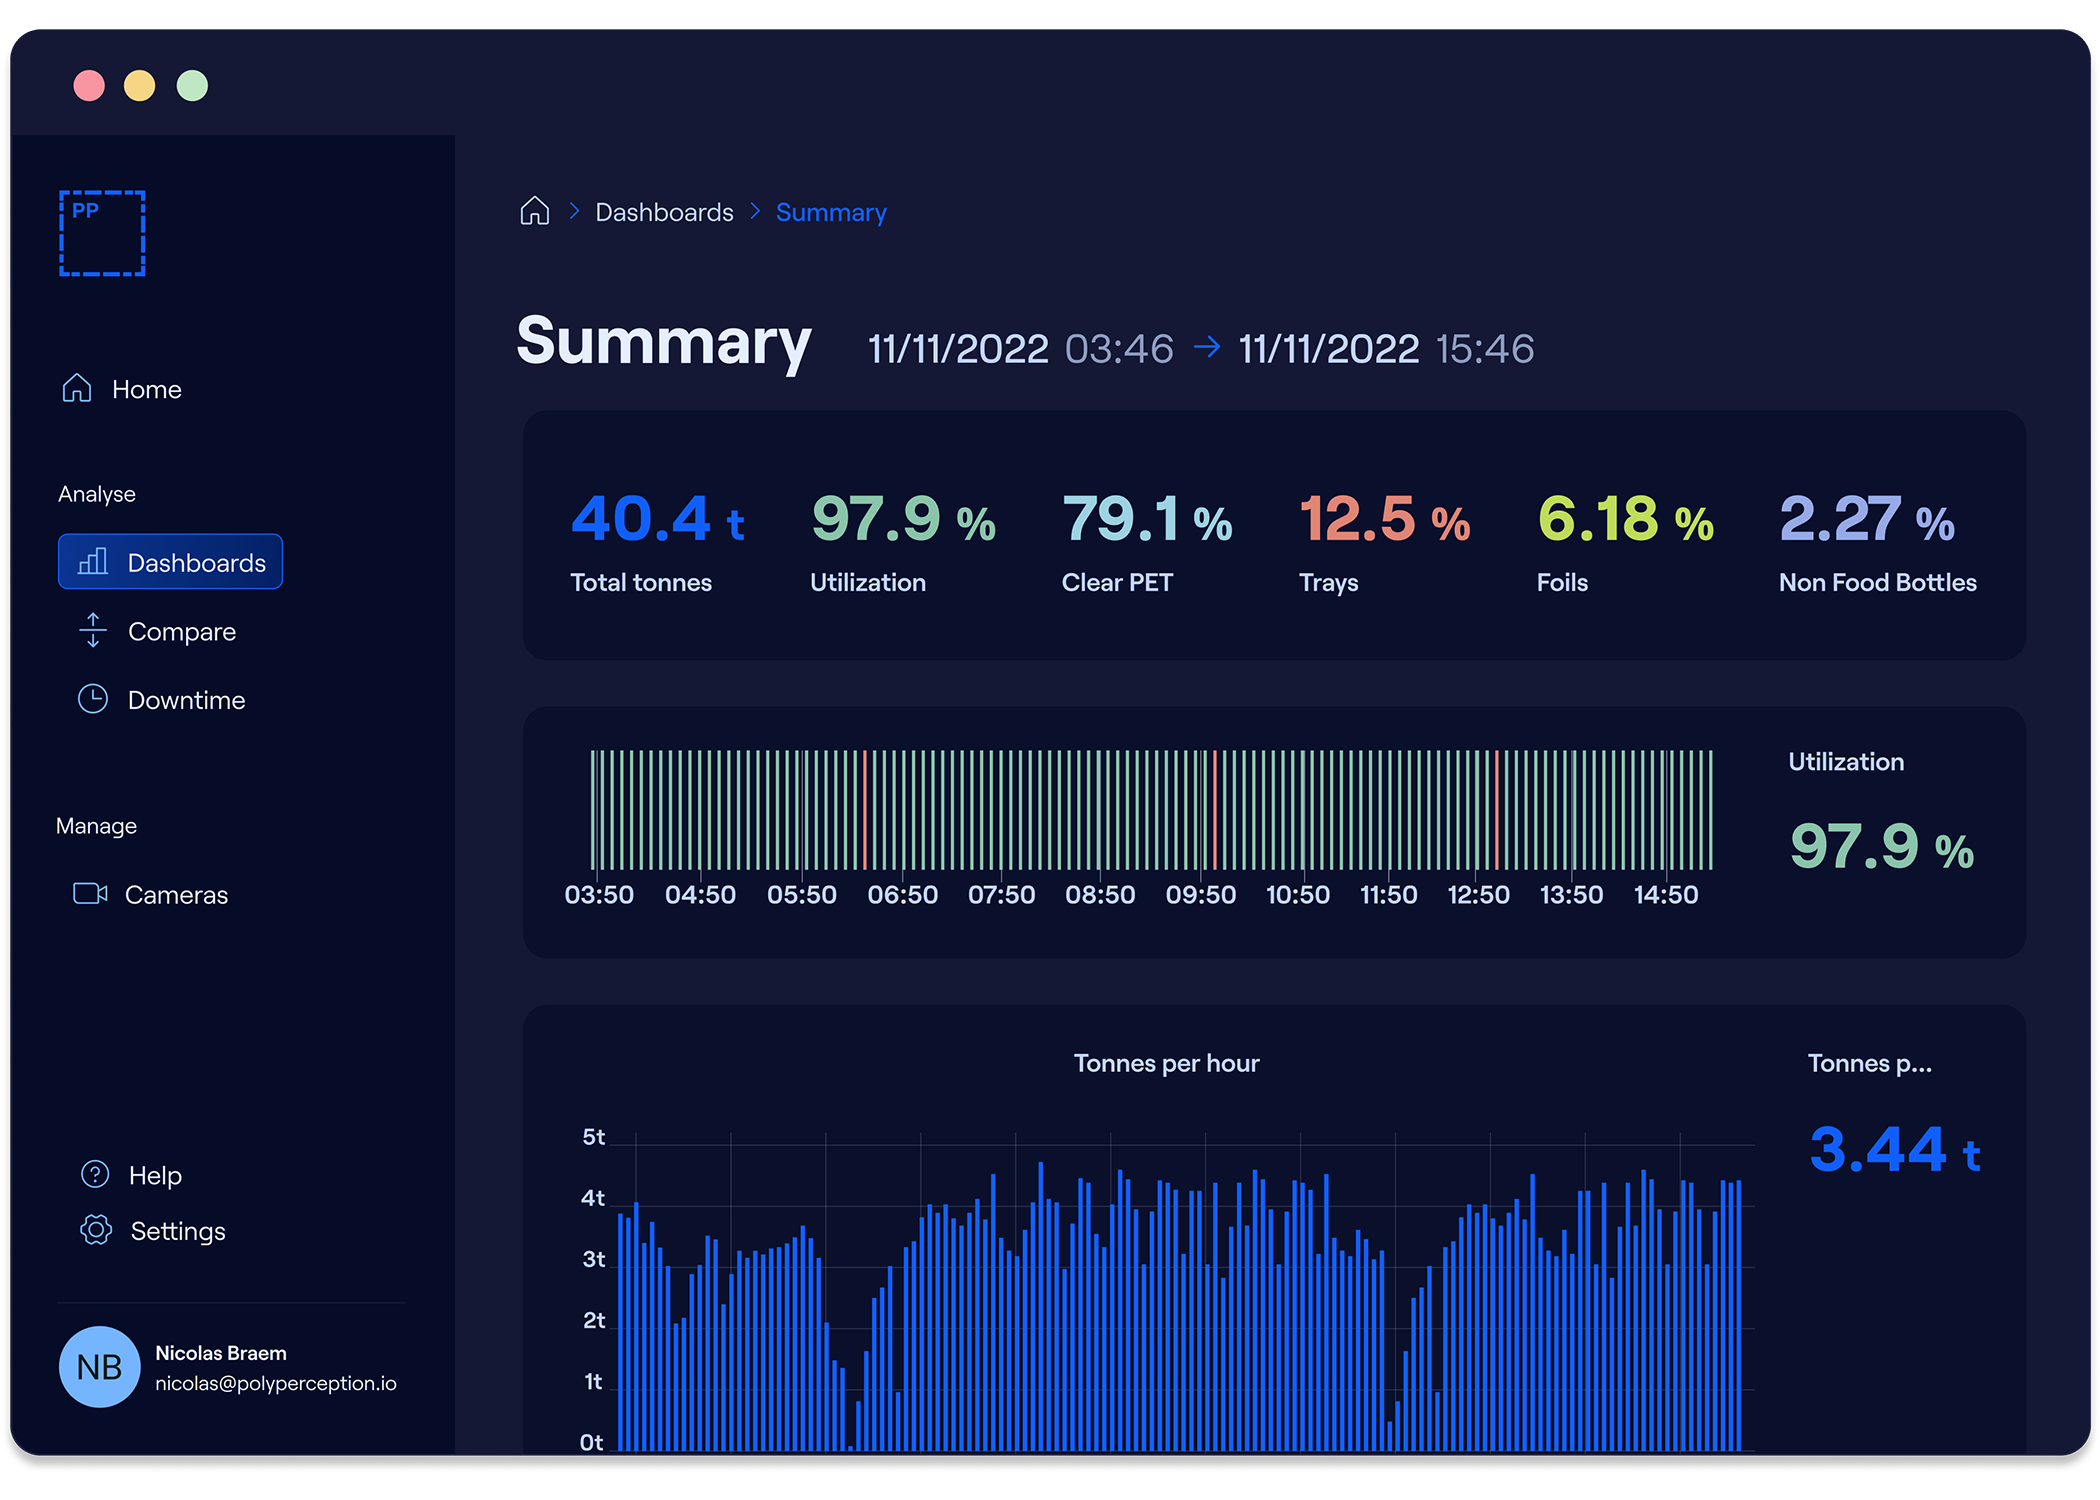Click the Settings gear icon

pyautogui.click(x=96, y=1230)
